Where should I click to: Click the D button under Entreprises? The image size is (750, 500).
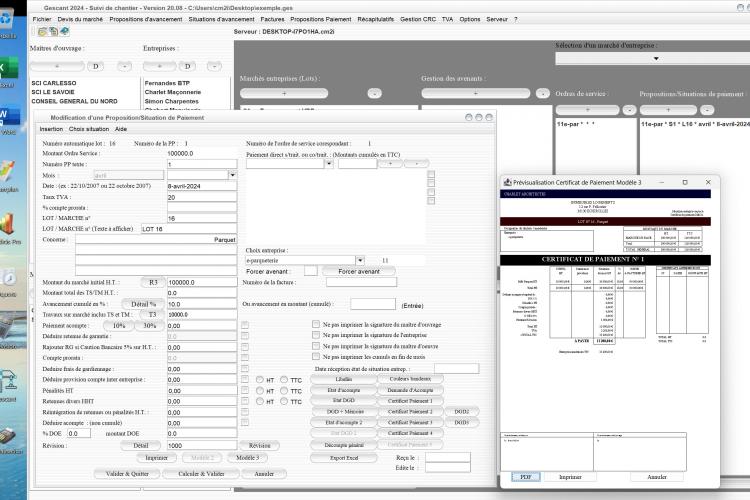[x=188, y=66]
